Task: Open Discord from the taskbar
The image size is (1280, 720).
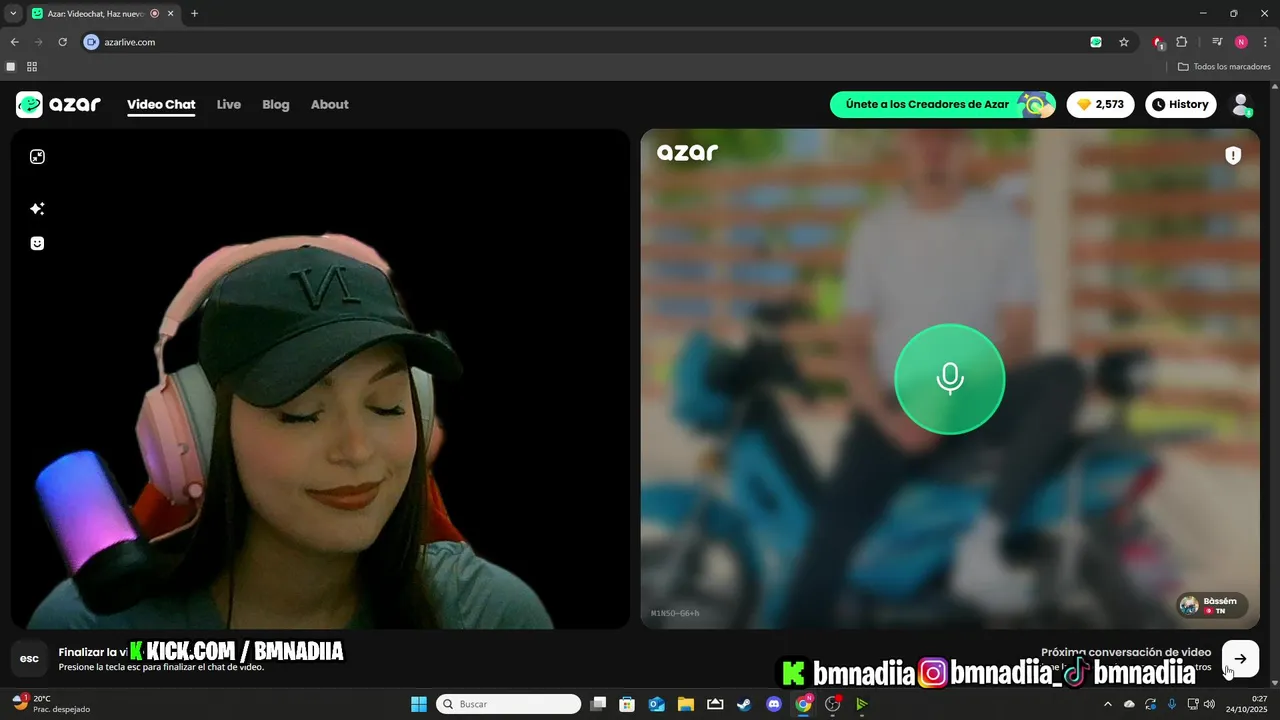Action: click(773, 704)
